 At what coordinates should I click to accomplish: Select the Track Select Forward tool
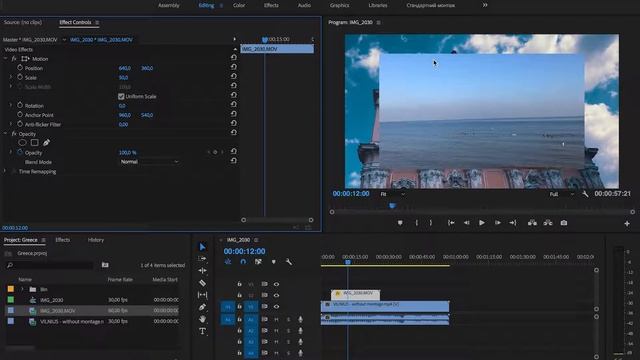pyautogui.click(x=202, y=259)
